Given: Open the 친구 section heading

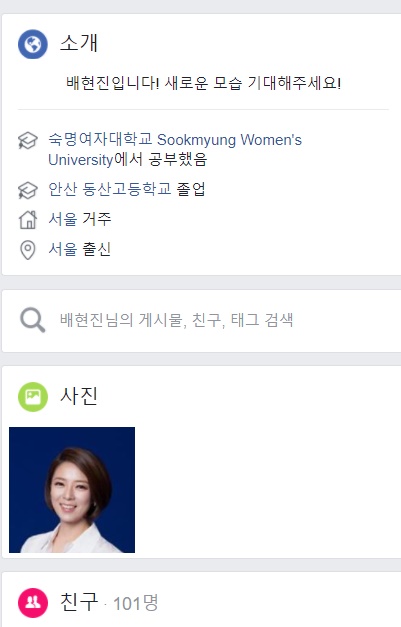Looking at the screenshot, I should click(x=79, y=602).
